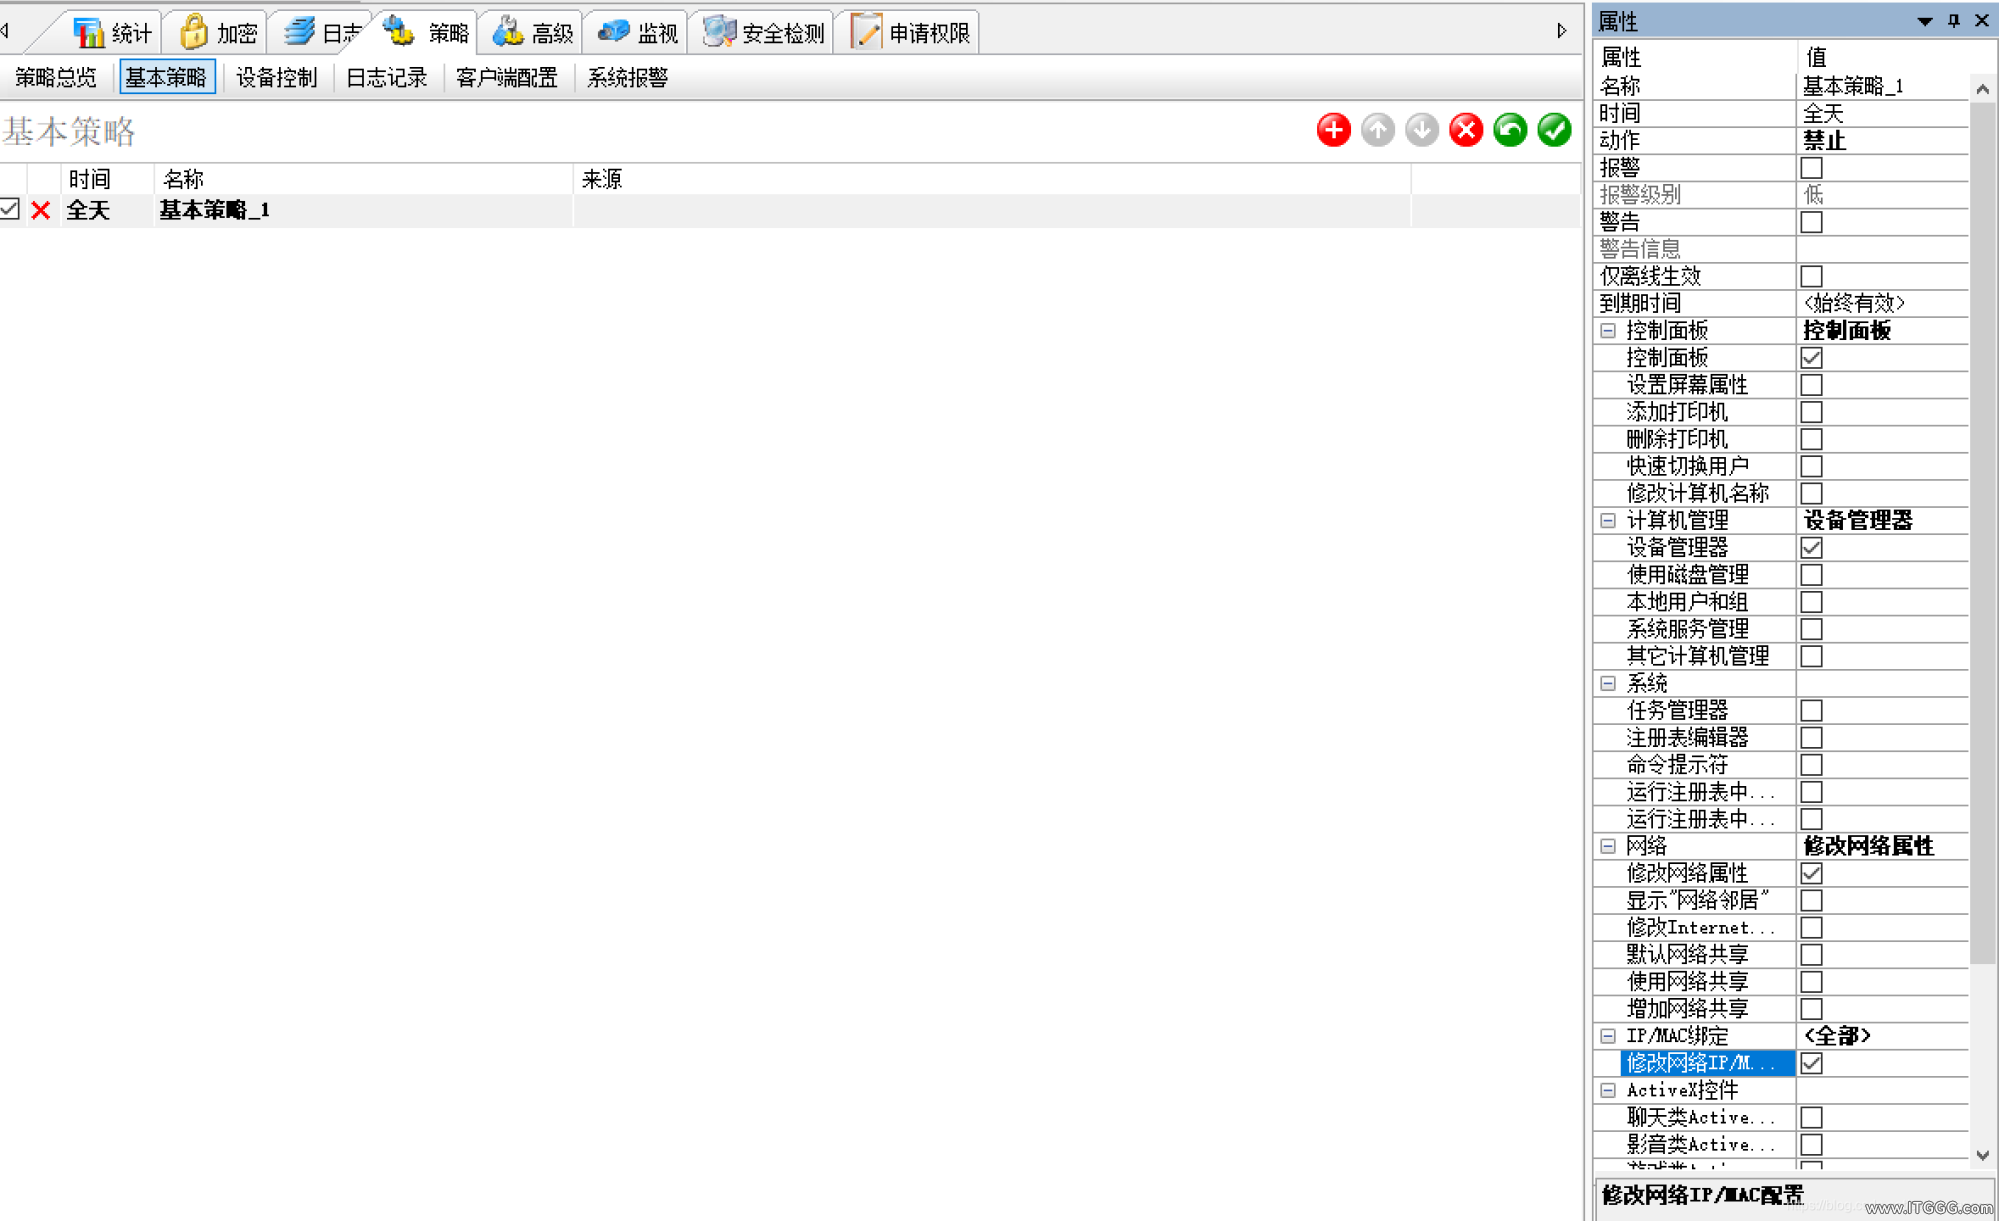Switch to 策略总览 sub-tab

(x=56, y=77)
